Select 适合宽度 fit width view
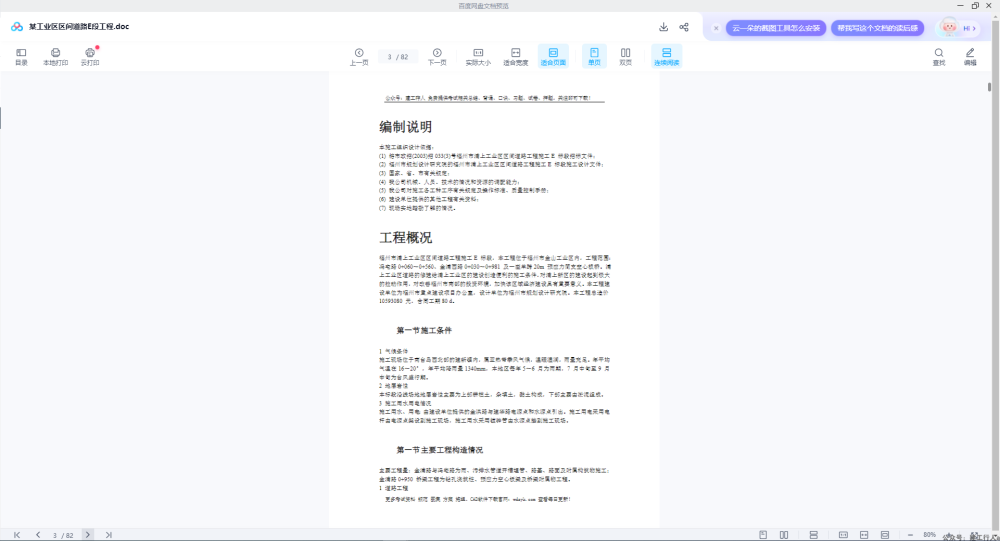Image resolution: width=1000 pixels, height=541 pixels. coord(515,57)
